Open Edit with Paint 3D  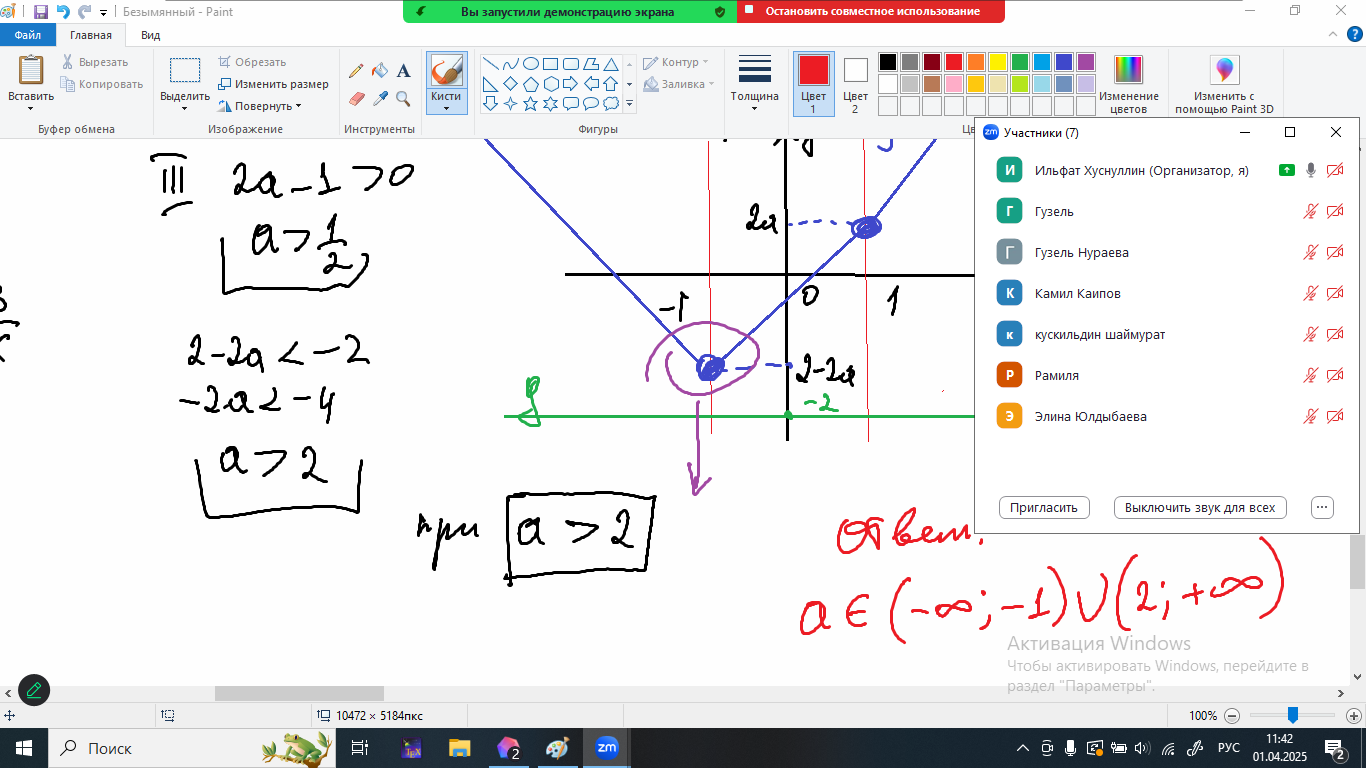(1224, 72)
